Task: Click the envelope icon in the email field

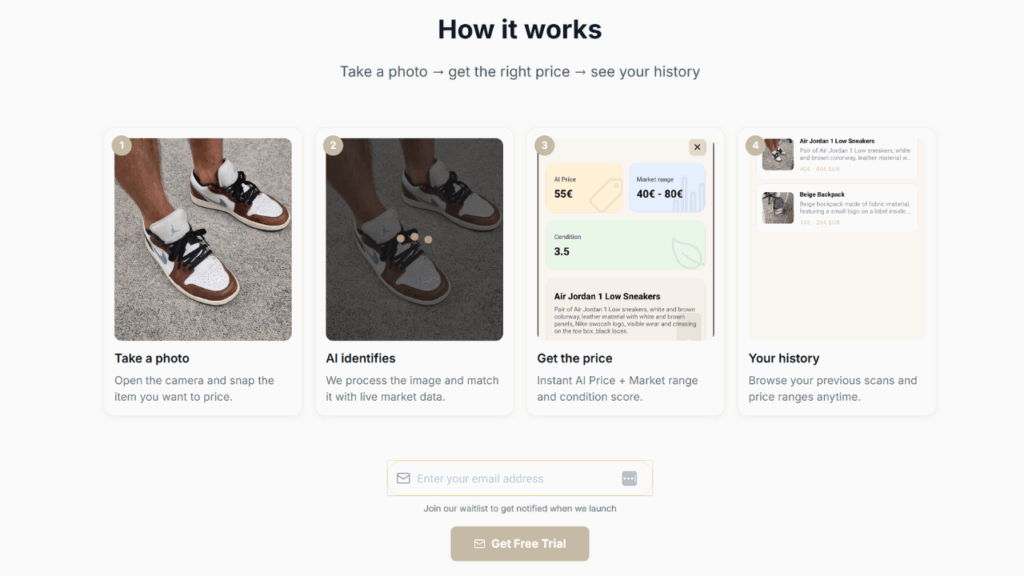Action: [x=403, y=479]
